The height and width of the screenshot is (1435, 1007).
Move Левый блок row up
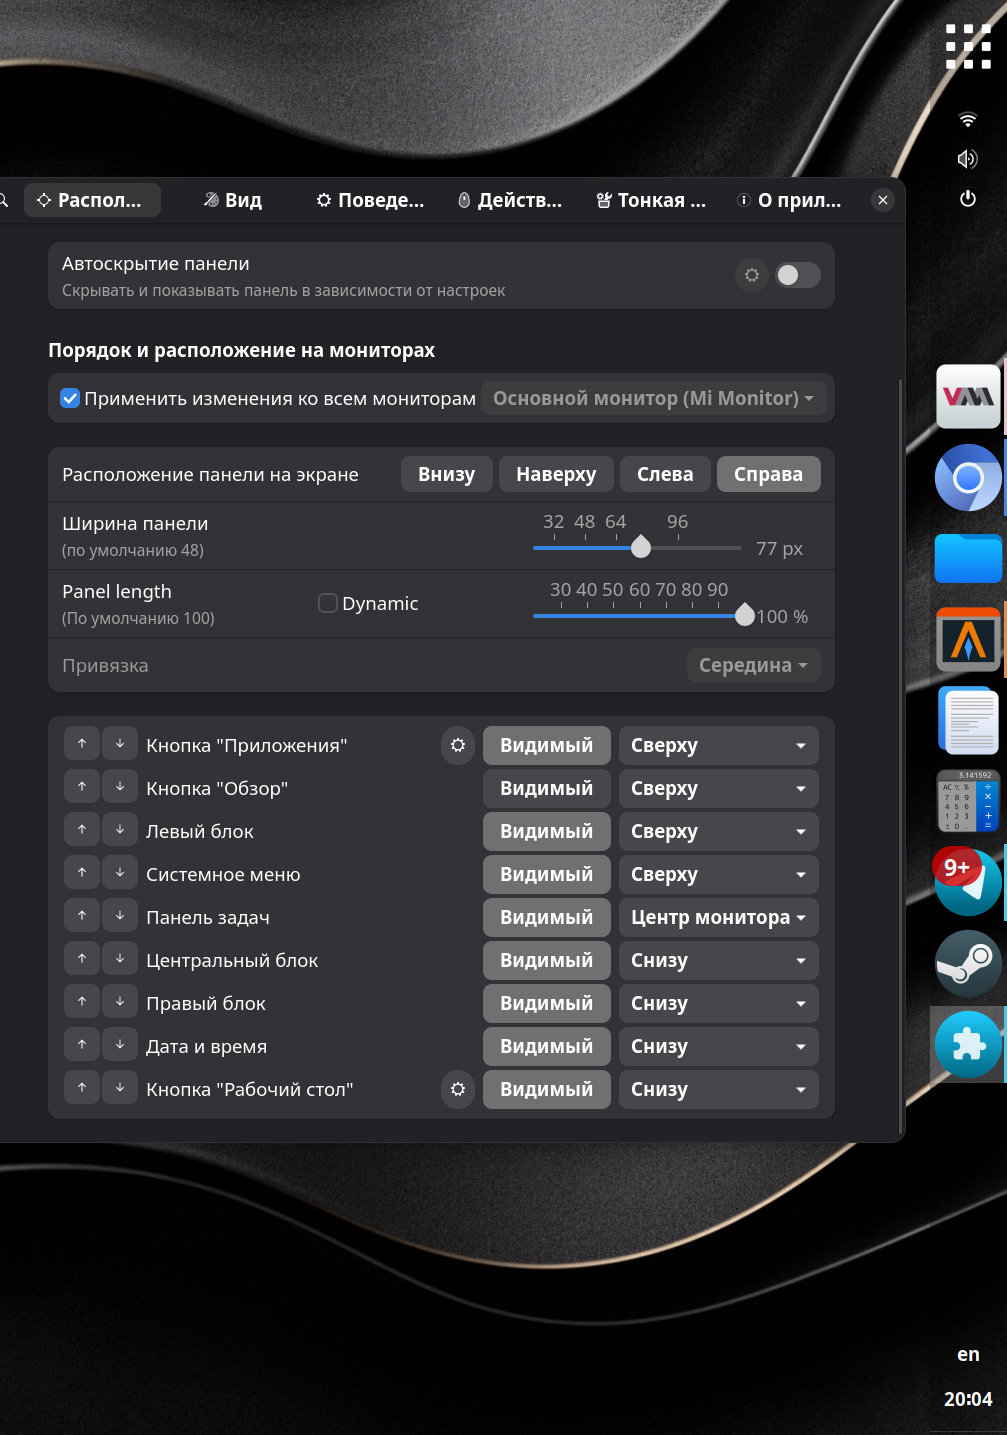pos(82,830)
